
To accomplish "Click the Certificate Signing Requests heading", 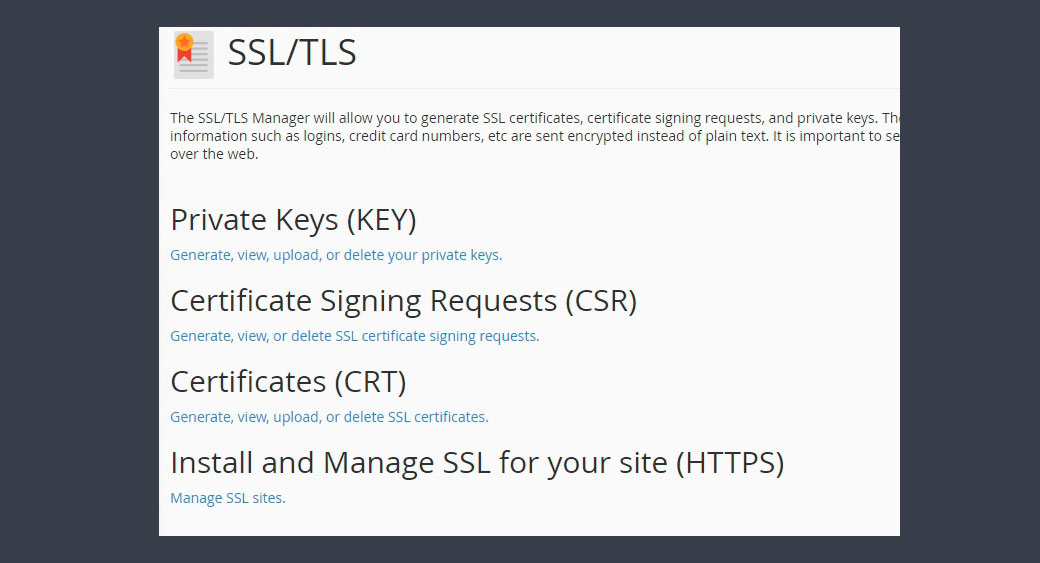I will [403, 301].
